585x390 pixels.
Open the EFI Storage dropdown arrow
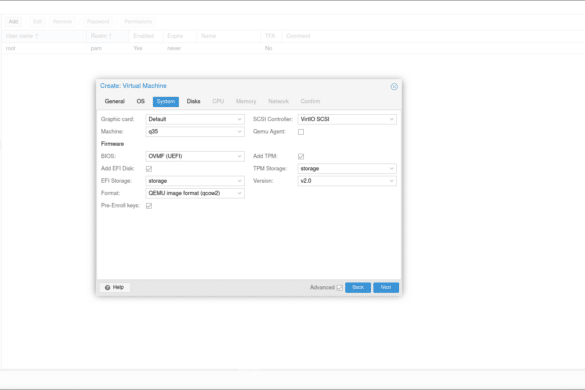tap(240, 181)
